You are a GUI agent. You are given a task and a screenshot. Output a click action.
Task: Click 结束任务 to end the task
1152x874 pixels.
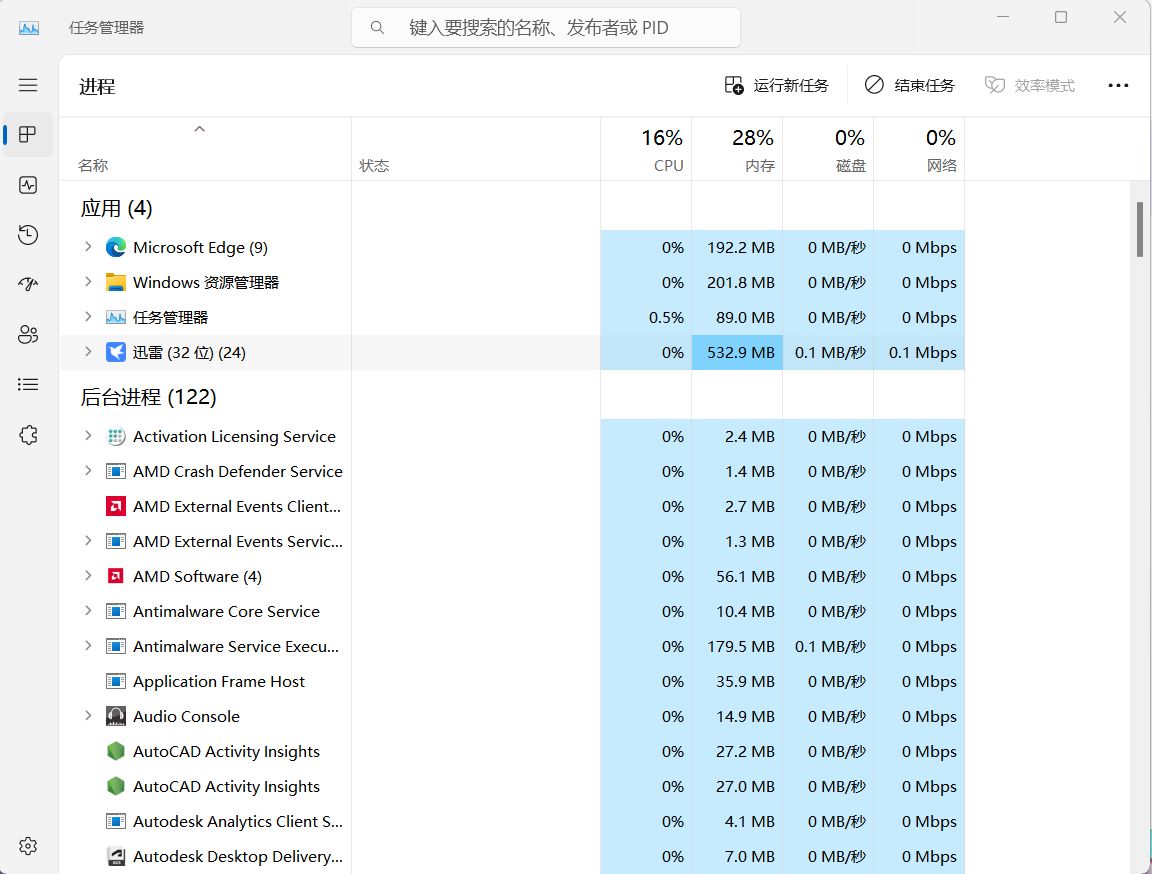(910, 86)
